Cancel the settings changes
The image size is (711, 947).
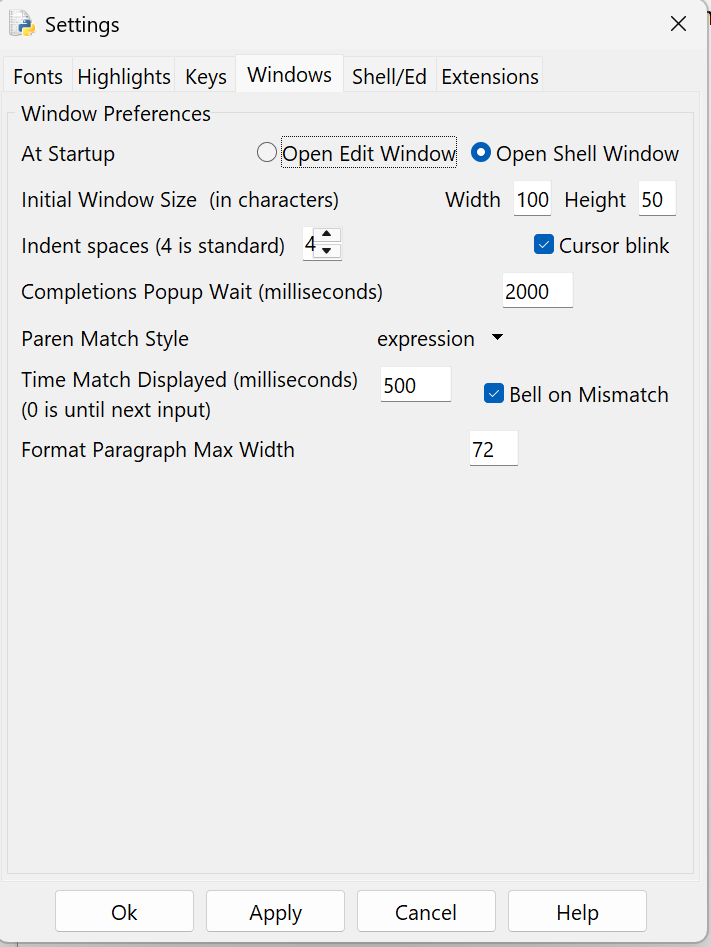[x=426, y=912]
